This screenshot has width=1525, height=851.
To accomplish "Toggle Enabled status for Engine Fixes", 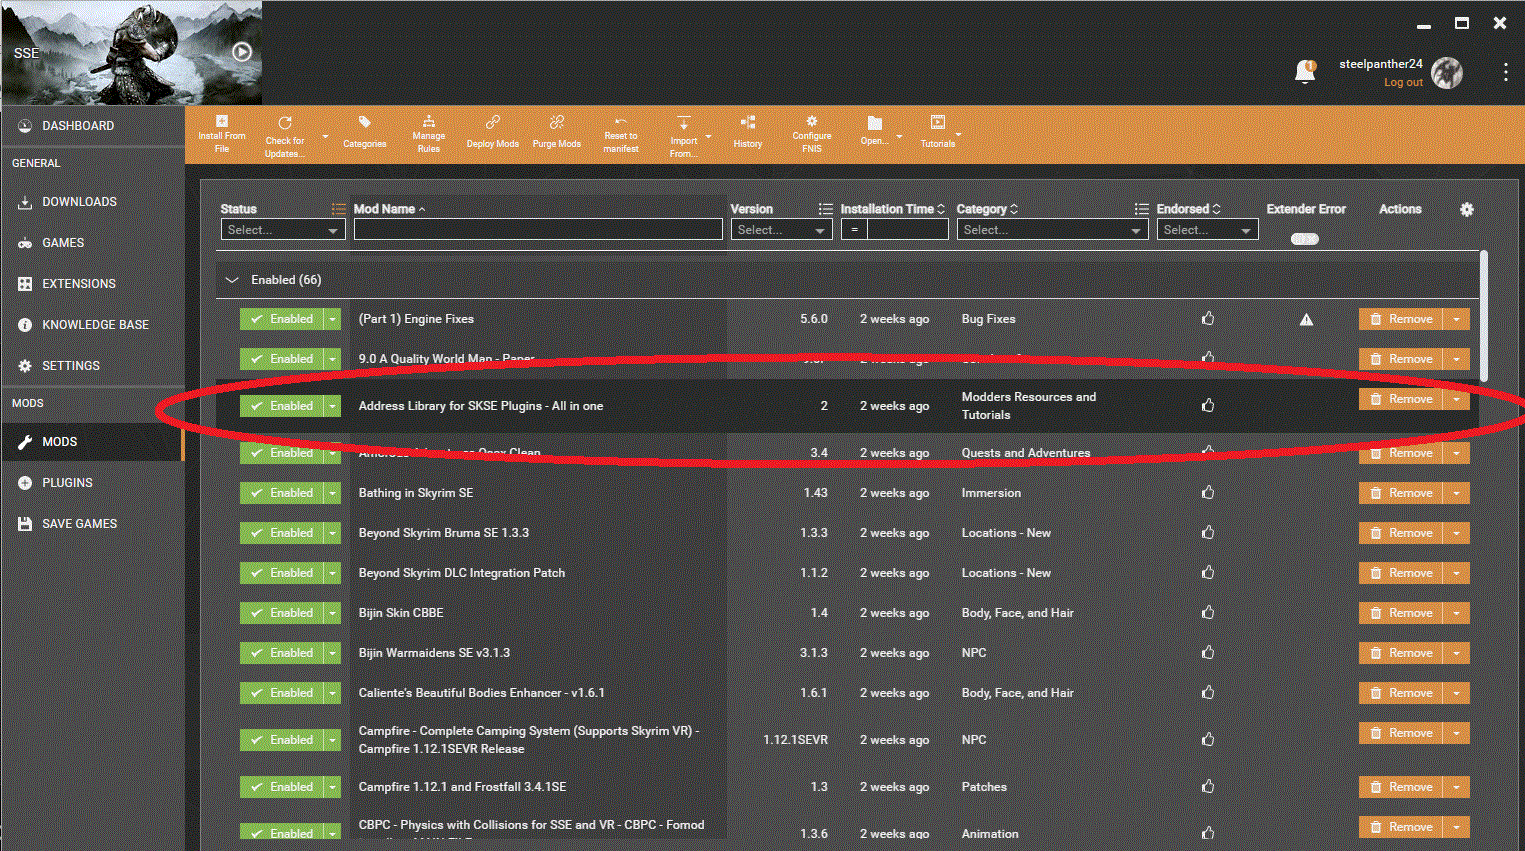I will [x=281, y=319].
